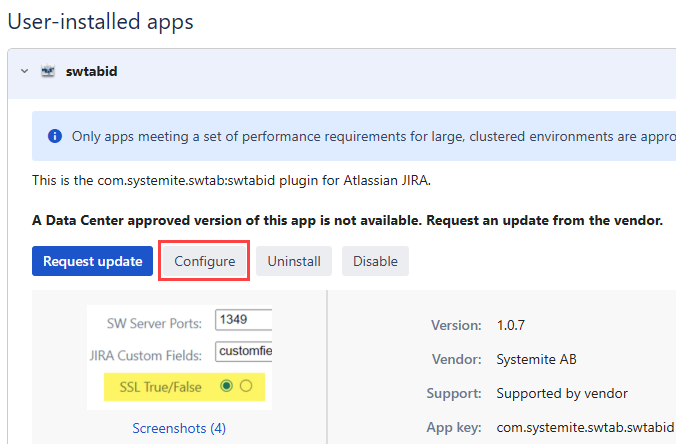Select the checked SSL True radio button
This screenshot has height=444, width=676.
tap(226, 386)
